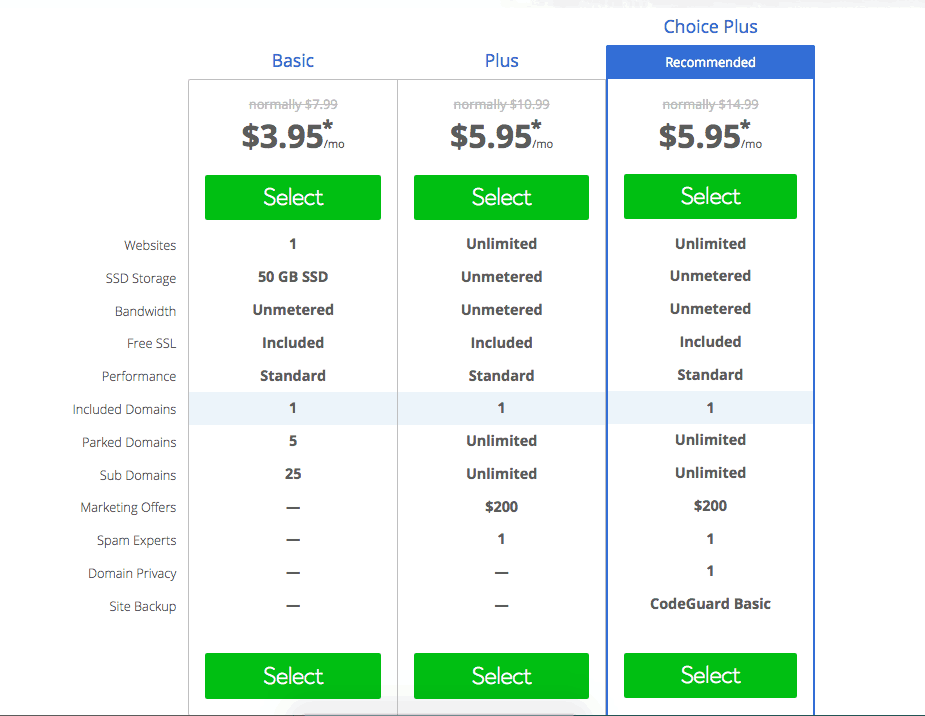Click the bottom Select button in the Plus column
Screen dimensions: 925x716
501,676
